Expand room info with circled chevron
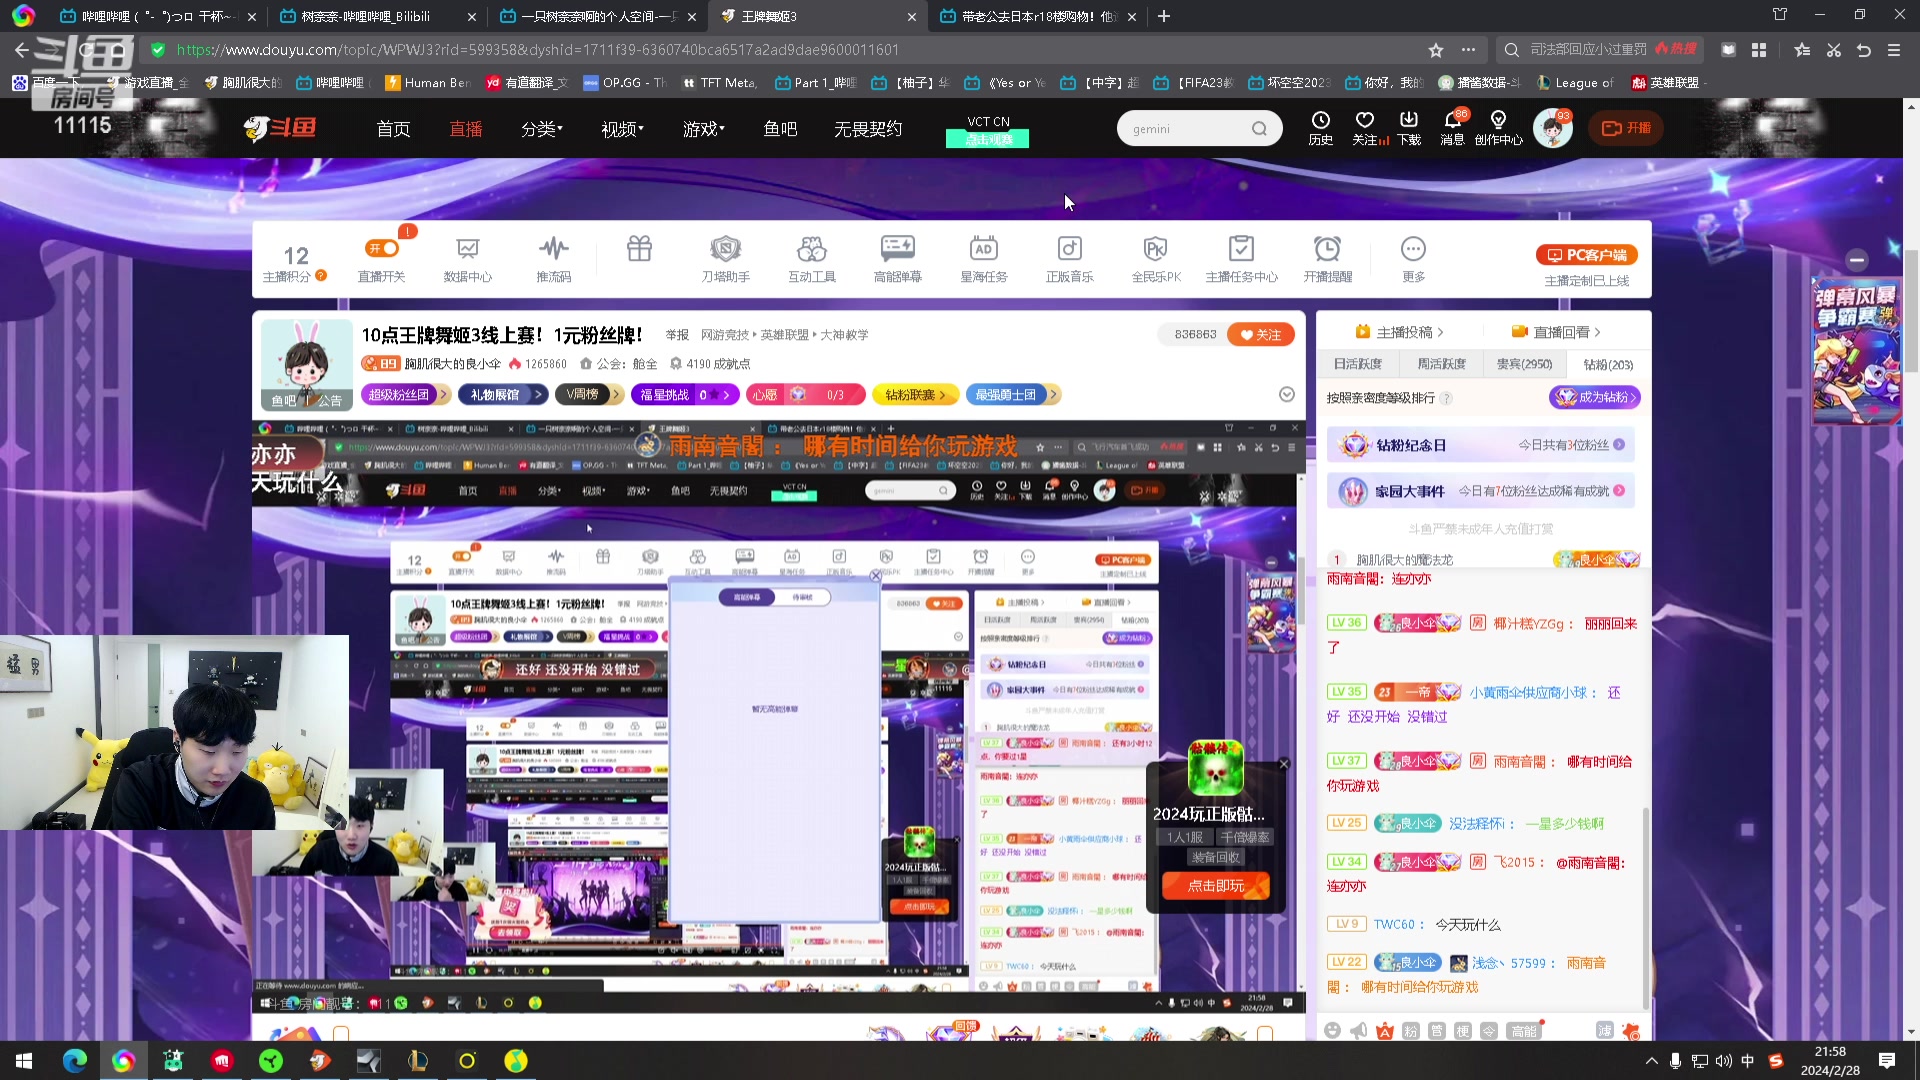Viewport: 1920px width, 1080px height. tap(1287, 395)
